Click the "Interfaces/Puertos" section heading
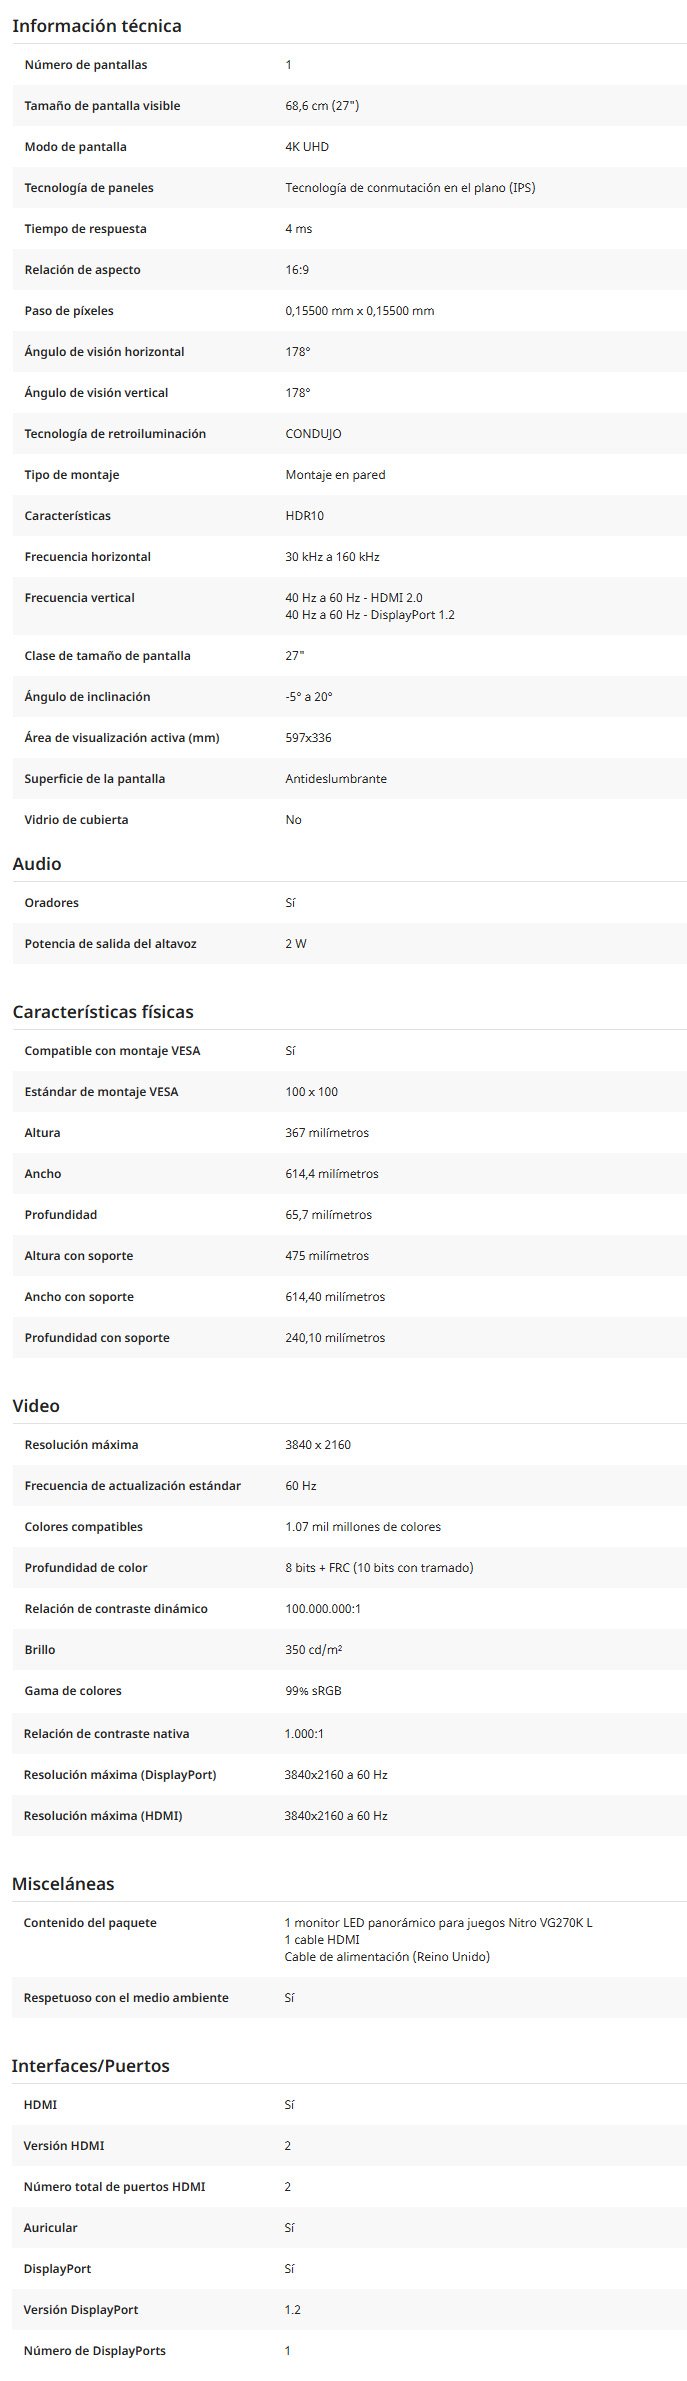Viewport: 687px width, 2381px height. [x=90, y=2066]
